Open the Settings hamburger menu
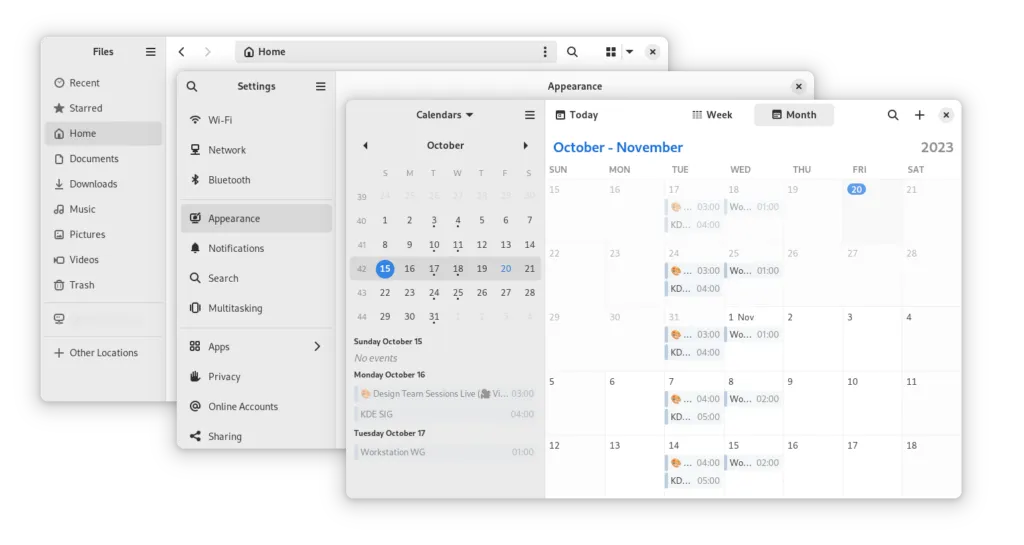1024x545 pixels. (320, 87)
